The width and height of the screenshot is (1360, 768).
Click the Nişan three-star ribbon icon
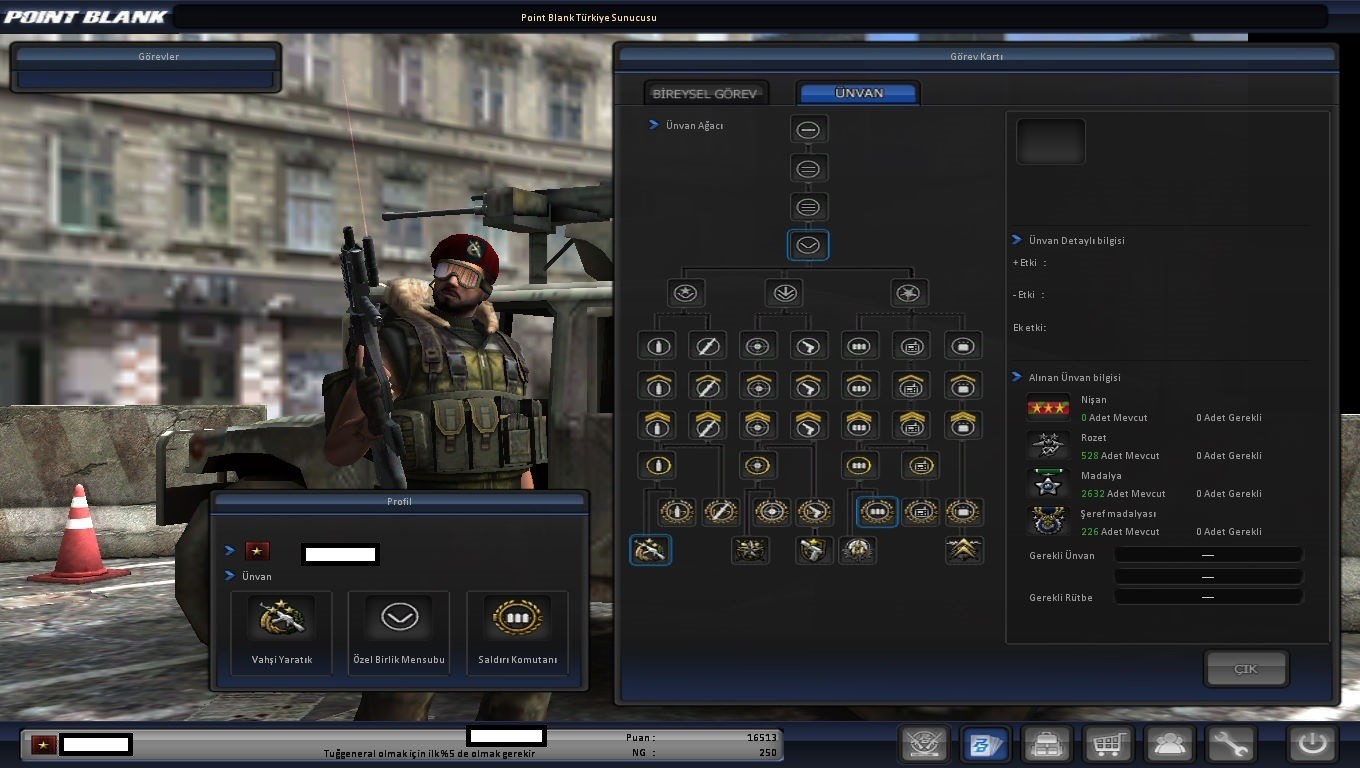pos(1048,408)
